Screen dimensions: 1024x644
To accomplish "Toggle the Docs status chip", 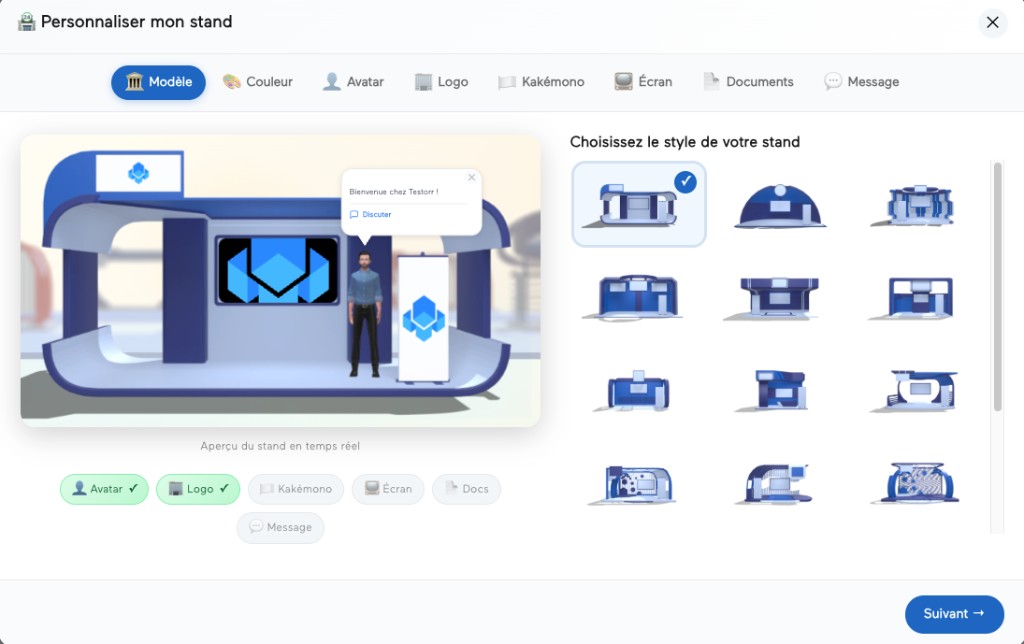I will click(x=466, y=489).
